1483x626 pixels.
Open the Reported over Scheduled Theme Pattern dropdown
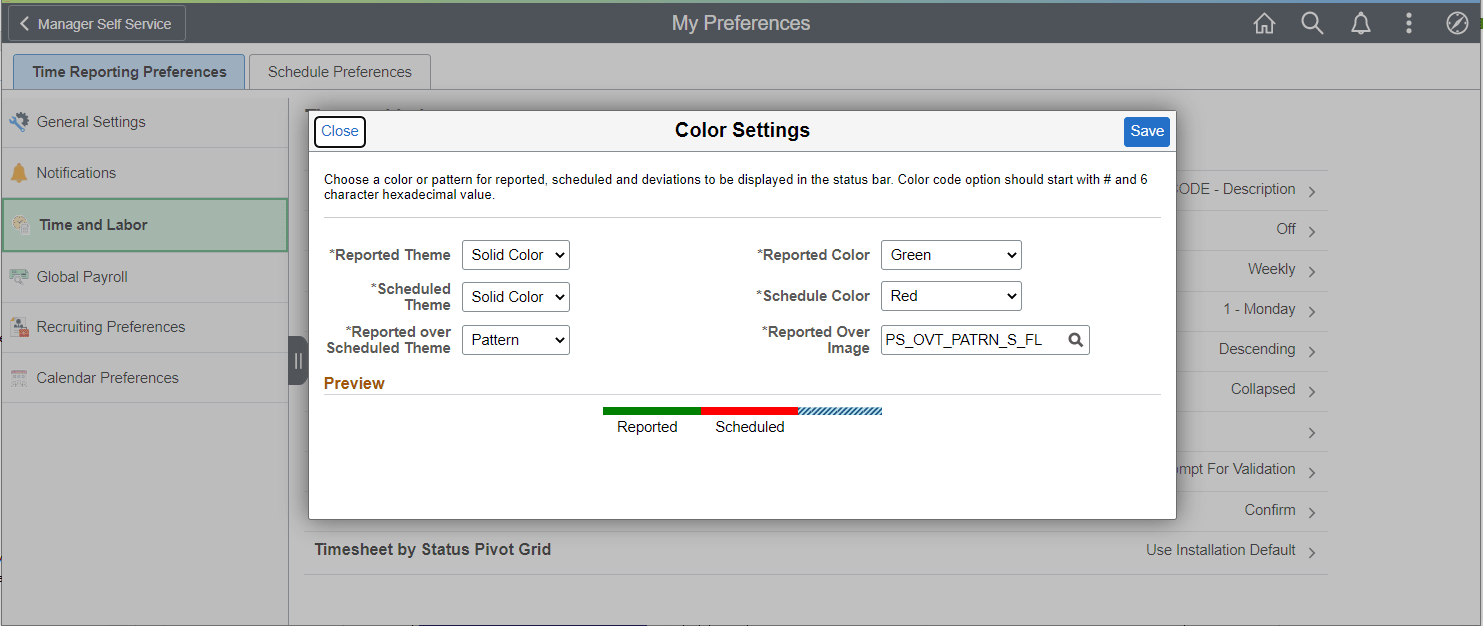[515, 340]
